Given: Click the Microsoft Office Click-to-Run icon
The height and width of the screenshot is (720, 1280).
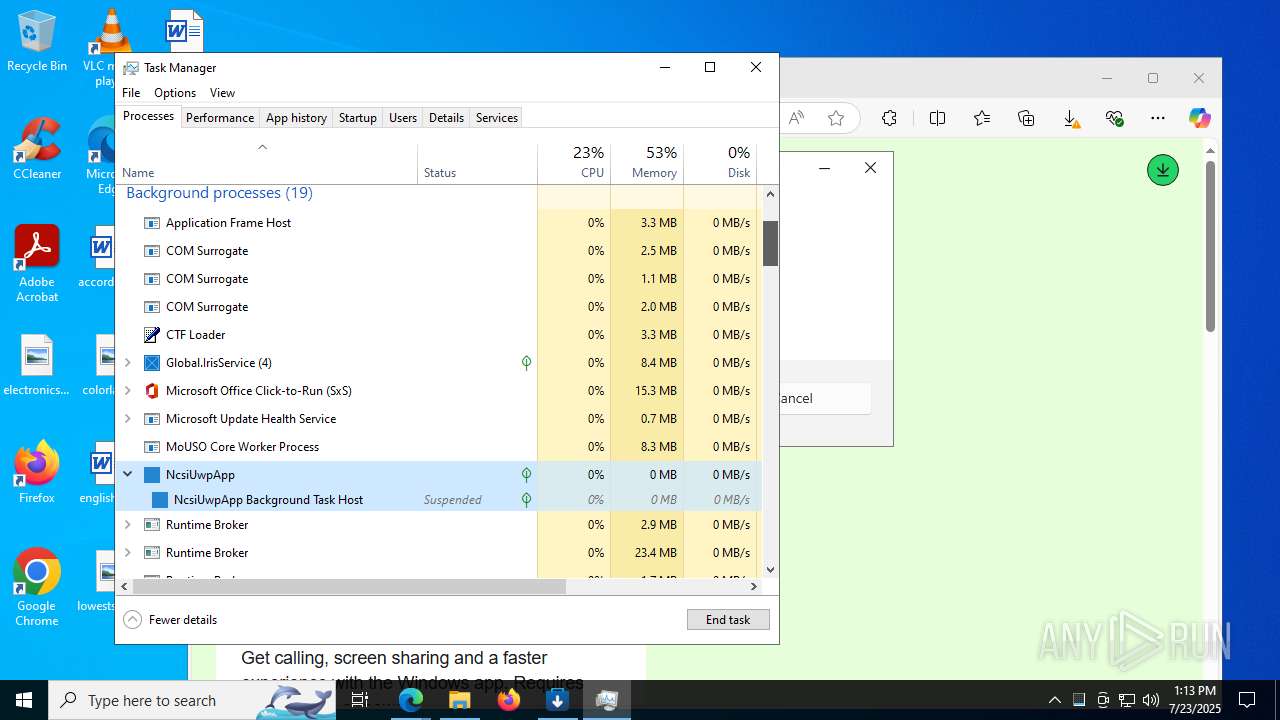Looking at the screenshot, I should (152, 391).
